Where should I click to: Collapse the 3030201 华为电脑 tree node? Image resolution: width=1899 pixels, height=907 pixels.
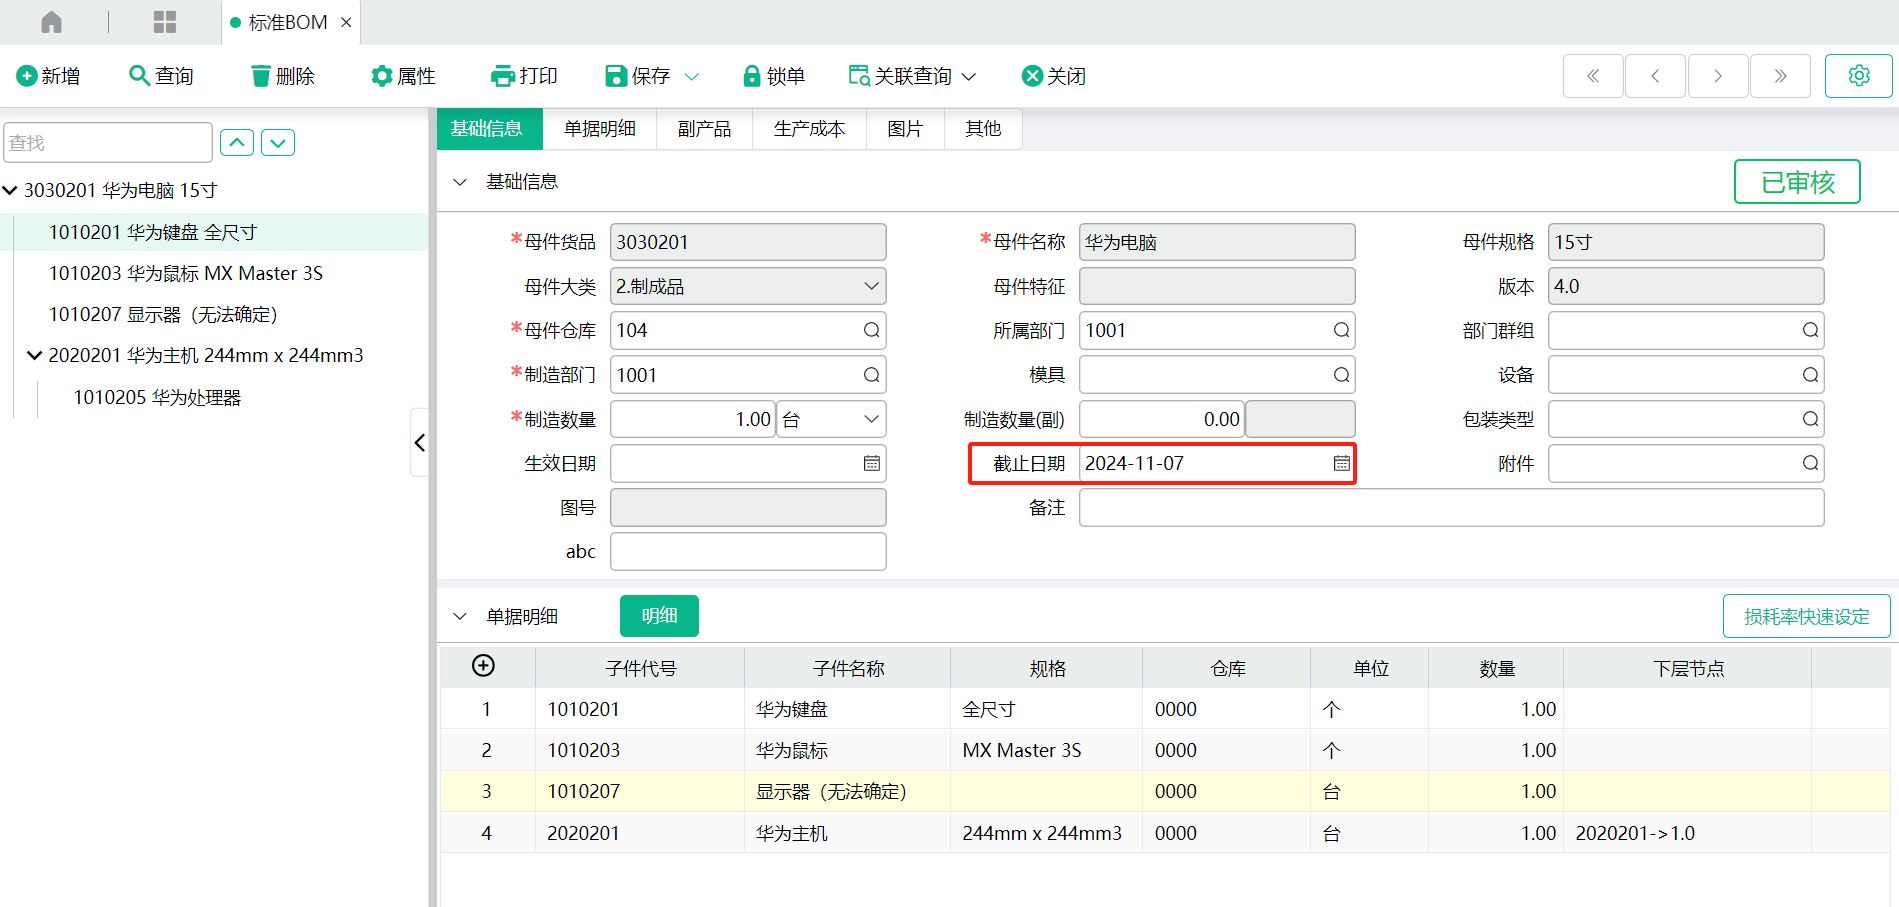click(x=10, y=190)
